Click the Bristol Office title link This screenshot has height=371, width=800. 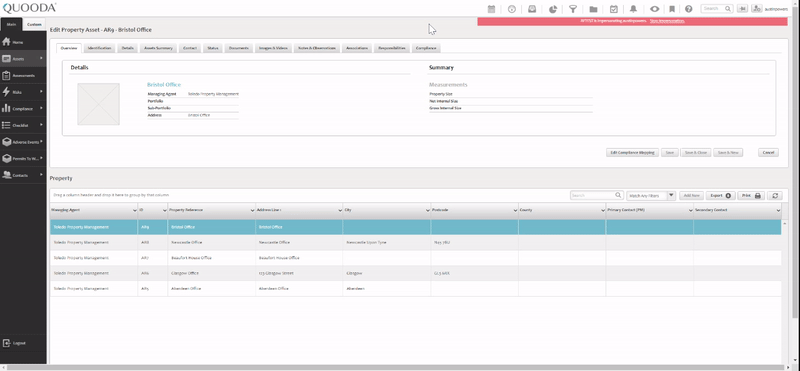(164, 85)
